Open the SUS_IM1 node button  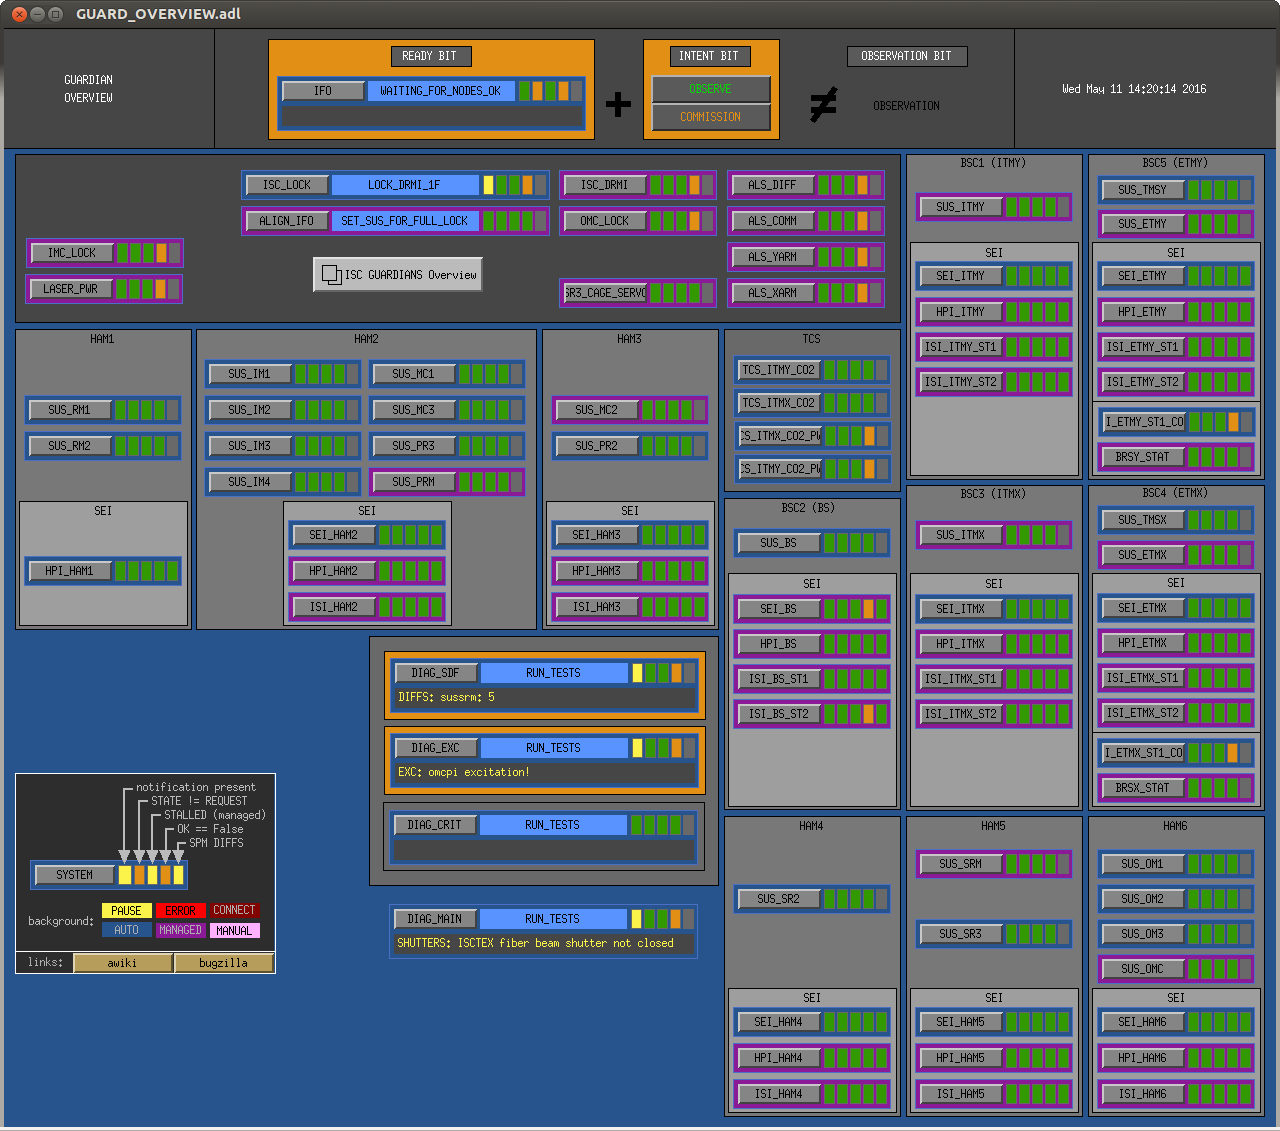point(250,374)
